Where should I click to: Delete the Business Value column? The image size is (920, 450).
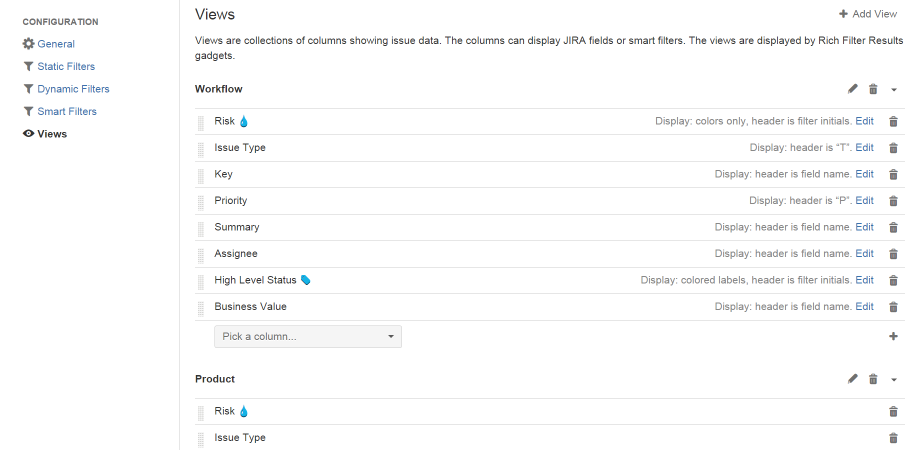(893, 307)
